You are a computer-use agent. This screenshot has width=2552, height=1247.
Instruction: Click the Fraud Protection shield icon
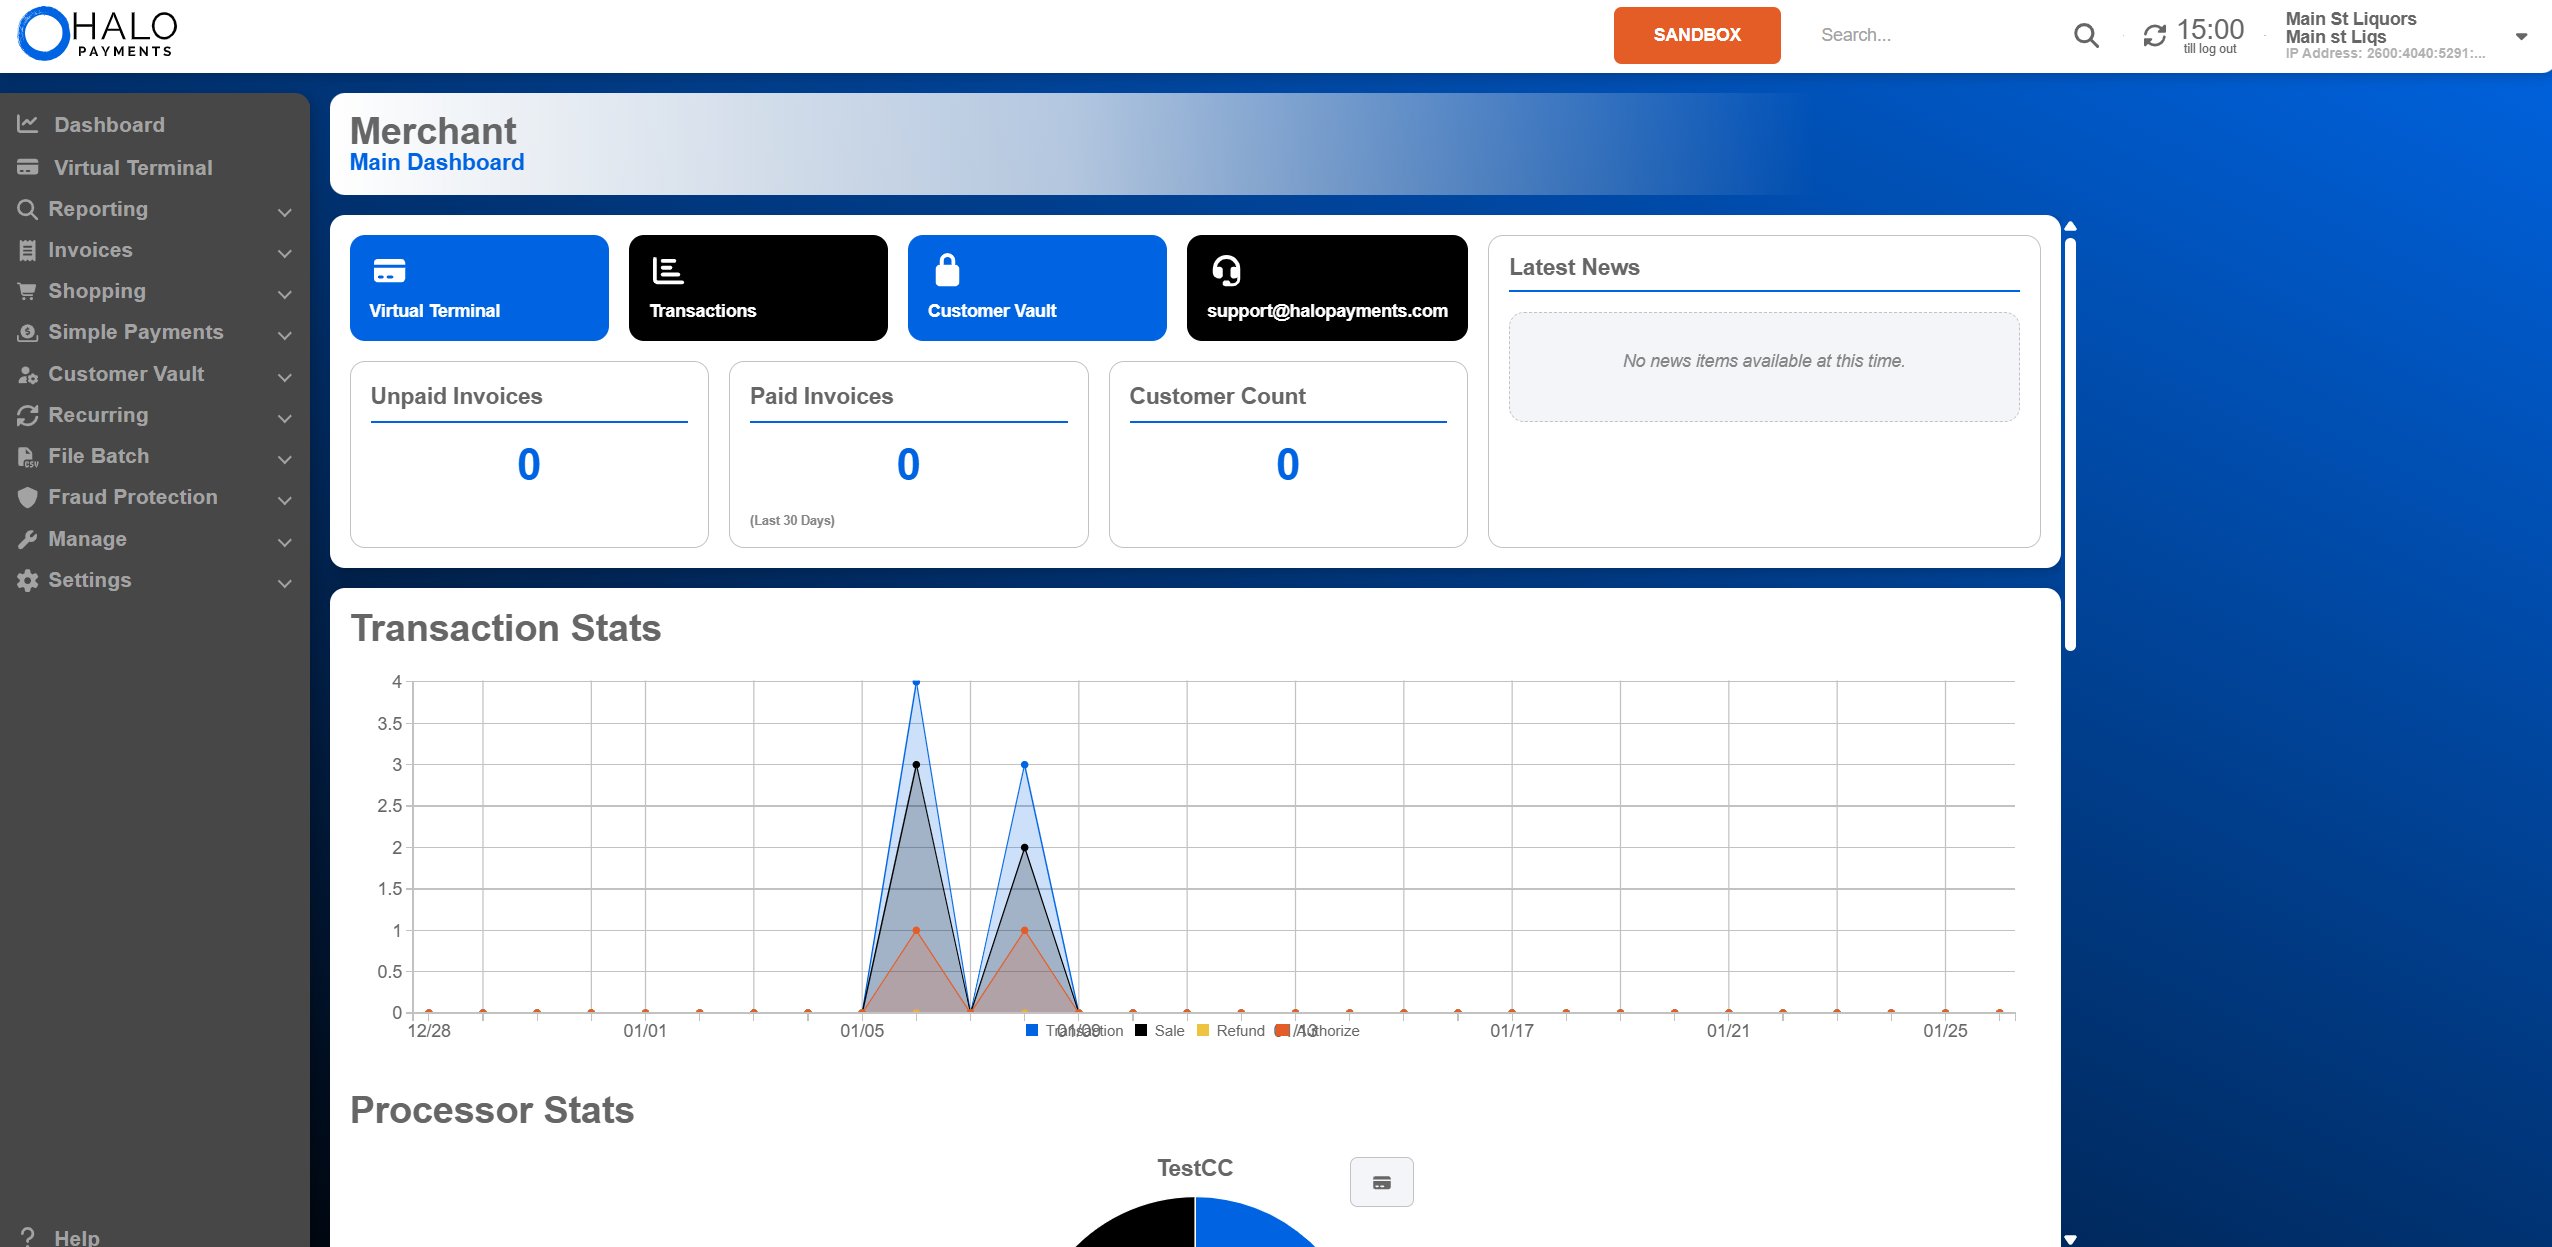[x=28, y=497]
